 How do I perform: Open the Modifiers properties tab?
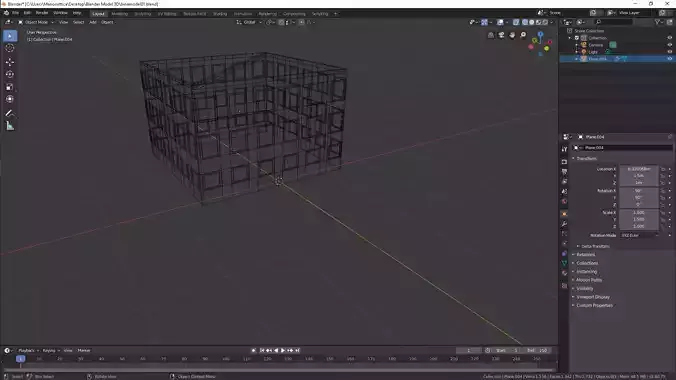click(564, 224)
